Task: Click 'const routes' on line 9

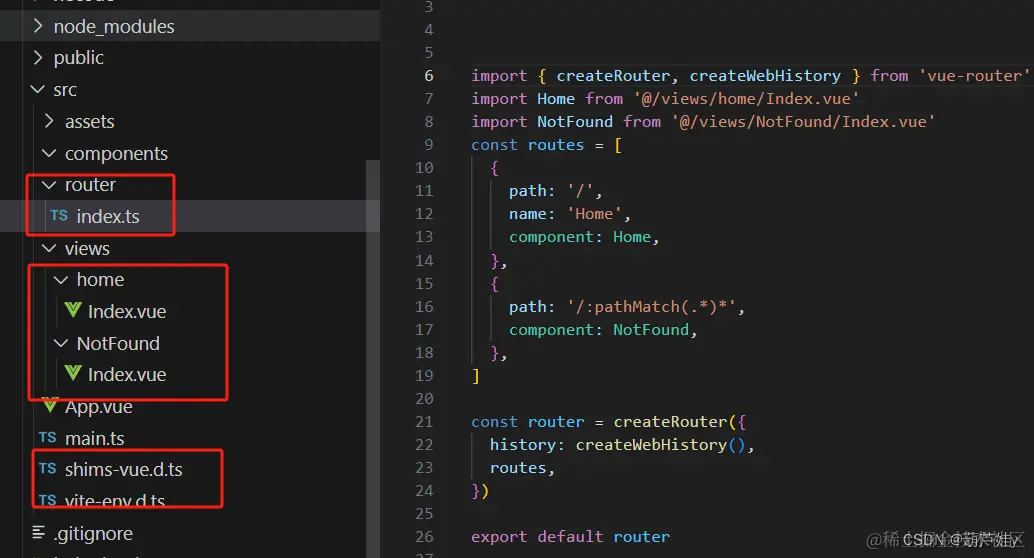Action: pos(528,145)
